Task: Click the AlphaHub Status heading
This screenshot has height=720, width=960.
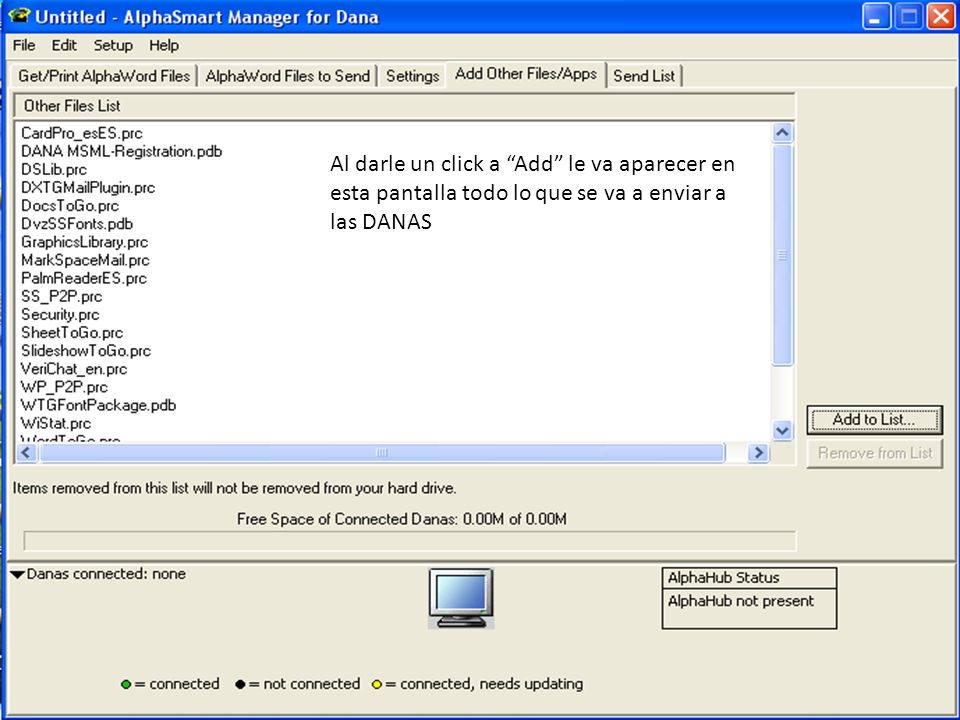Action: coord(723,578)
